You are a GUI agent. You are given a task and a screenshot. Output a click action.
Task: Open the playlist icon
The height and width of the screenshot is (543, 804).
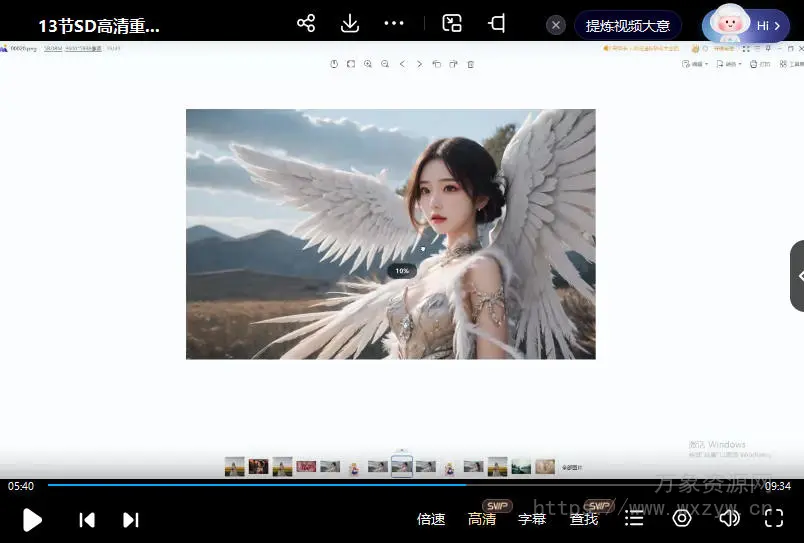tap(634, 518)
